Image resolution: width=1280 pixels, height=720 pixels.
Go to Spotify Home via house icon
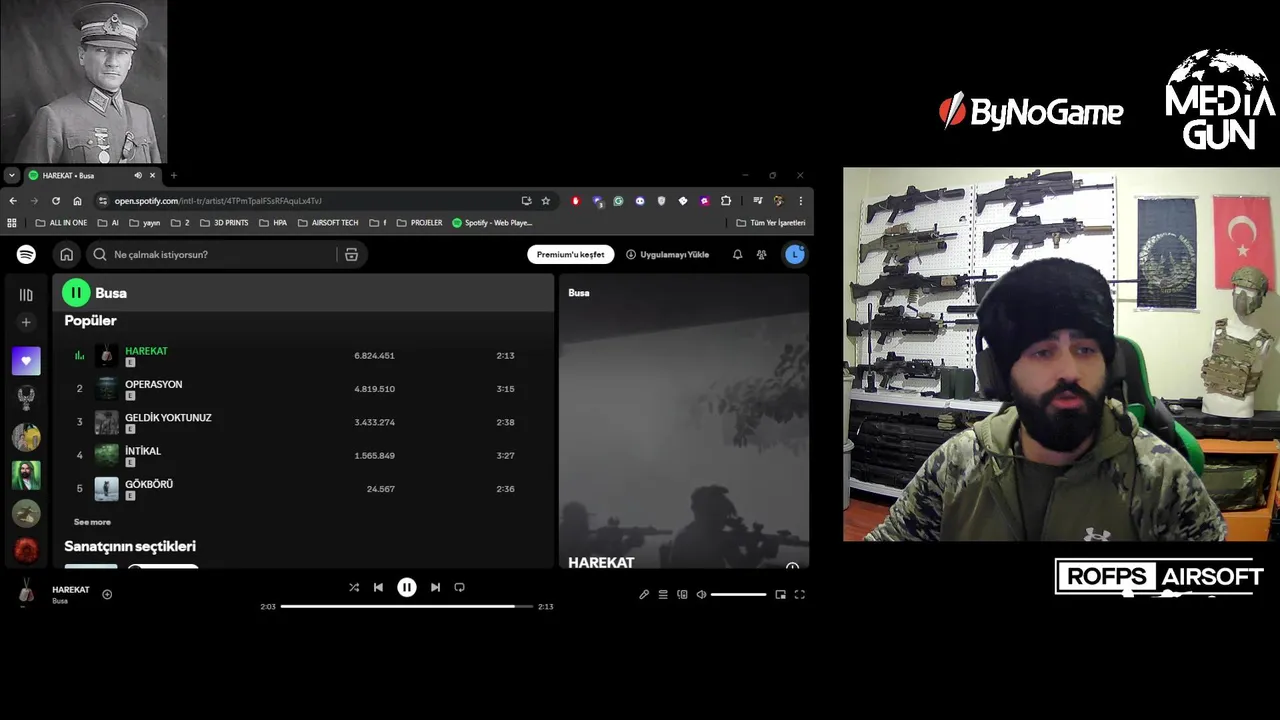tap(66, 255)
